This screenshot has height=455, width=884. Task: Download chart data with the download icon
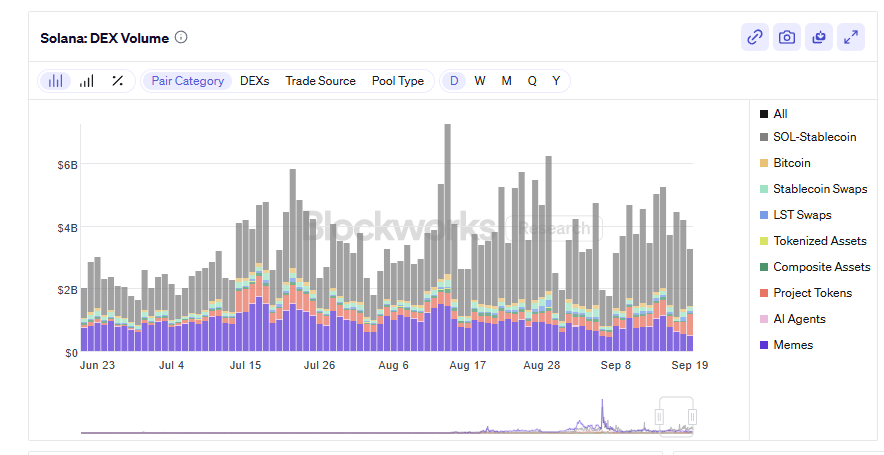(819, 38)
